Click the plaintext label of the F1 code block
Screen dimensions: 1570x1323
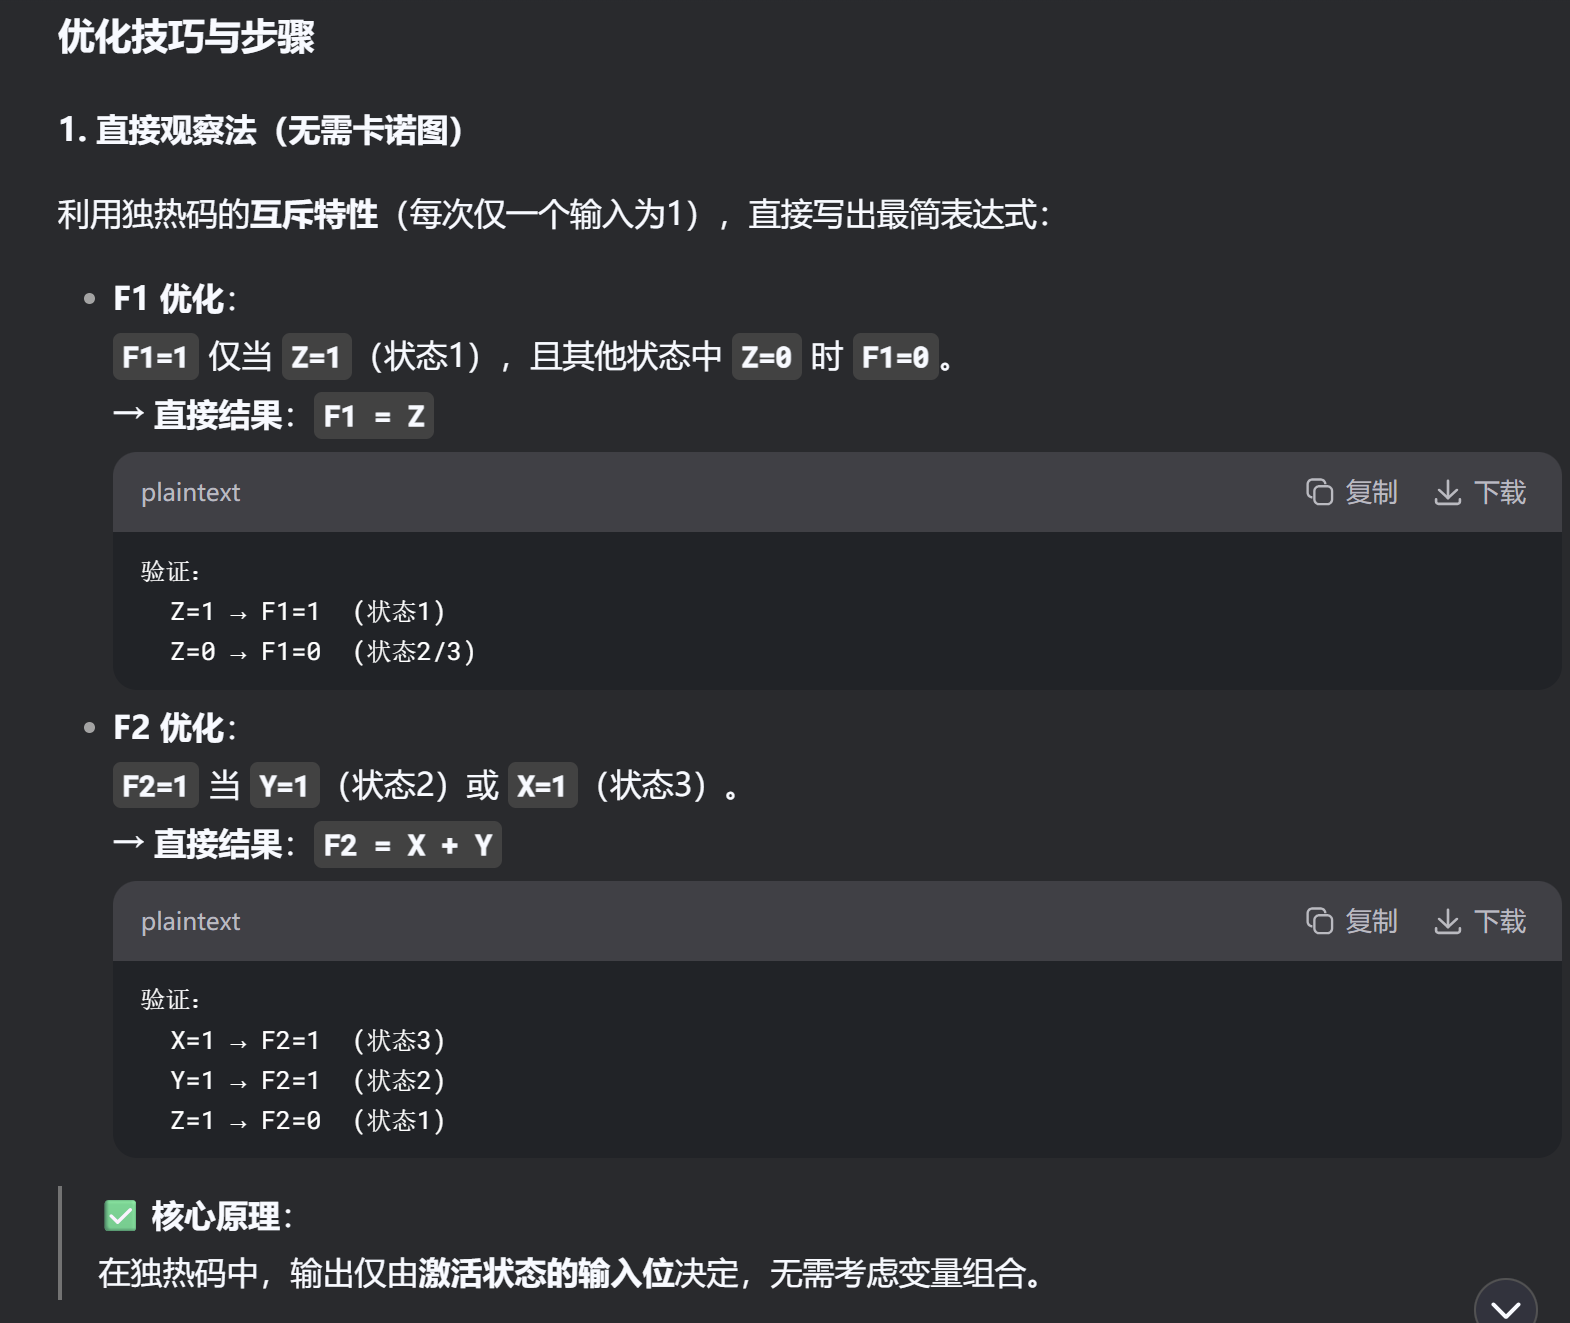[x=190, y=493]
